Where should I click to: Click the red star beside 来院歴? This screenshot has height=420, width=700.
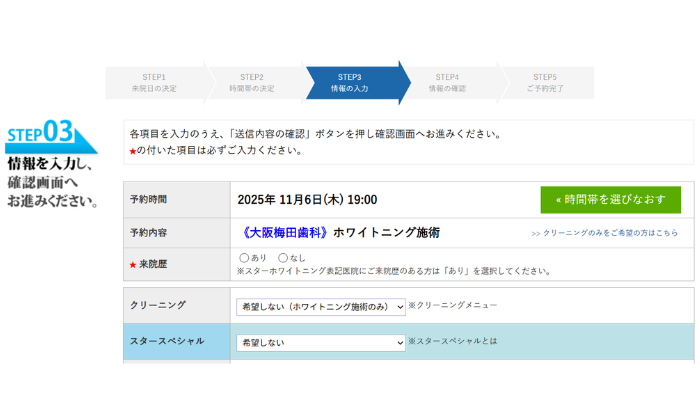133,265
